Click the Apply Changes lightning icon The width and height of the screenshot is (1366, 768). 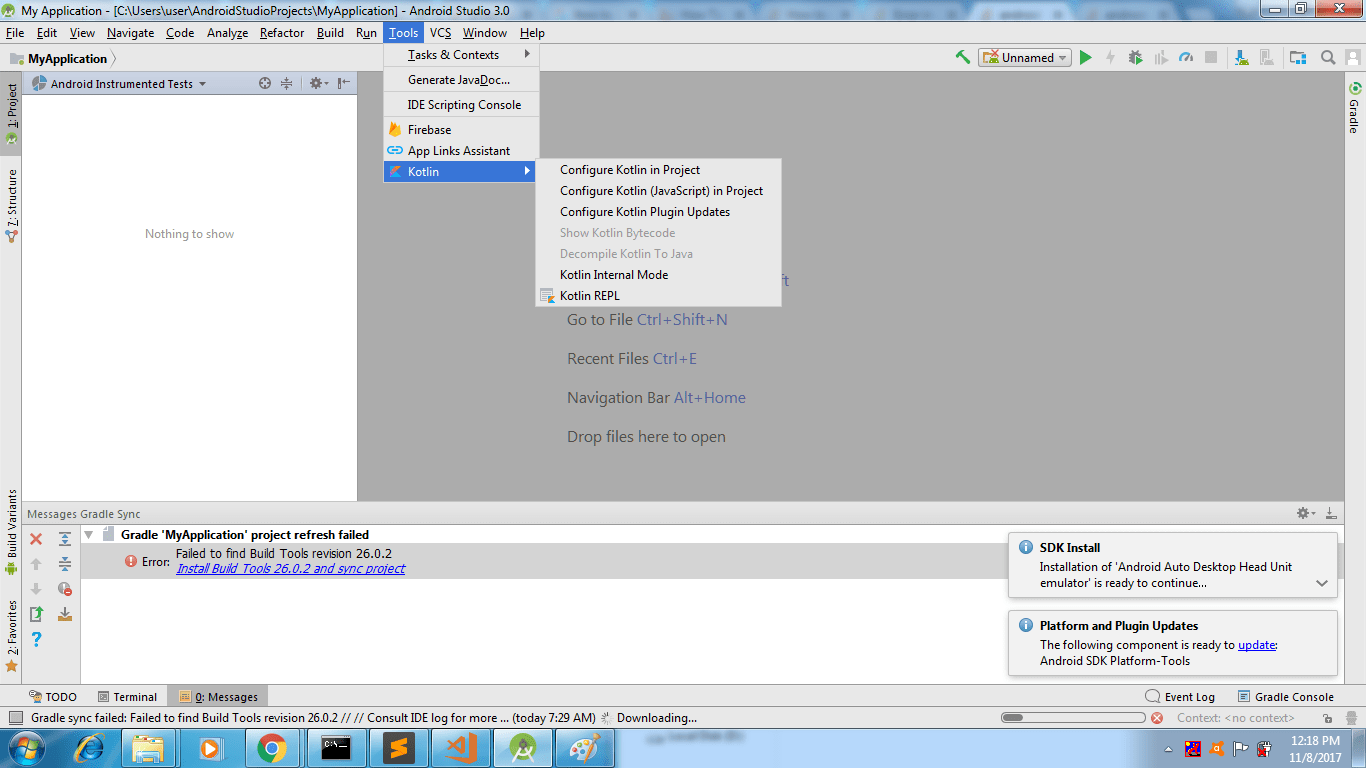click(1110, 57)
